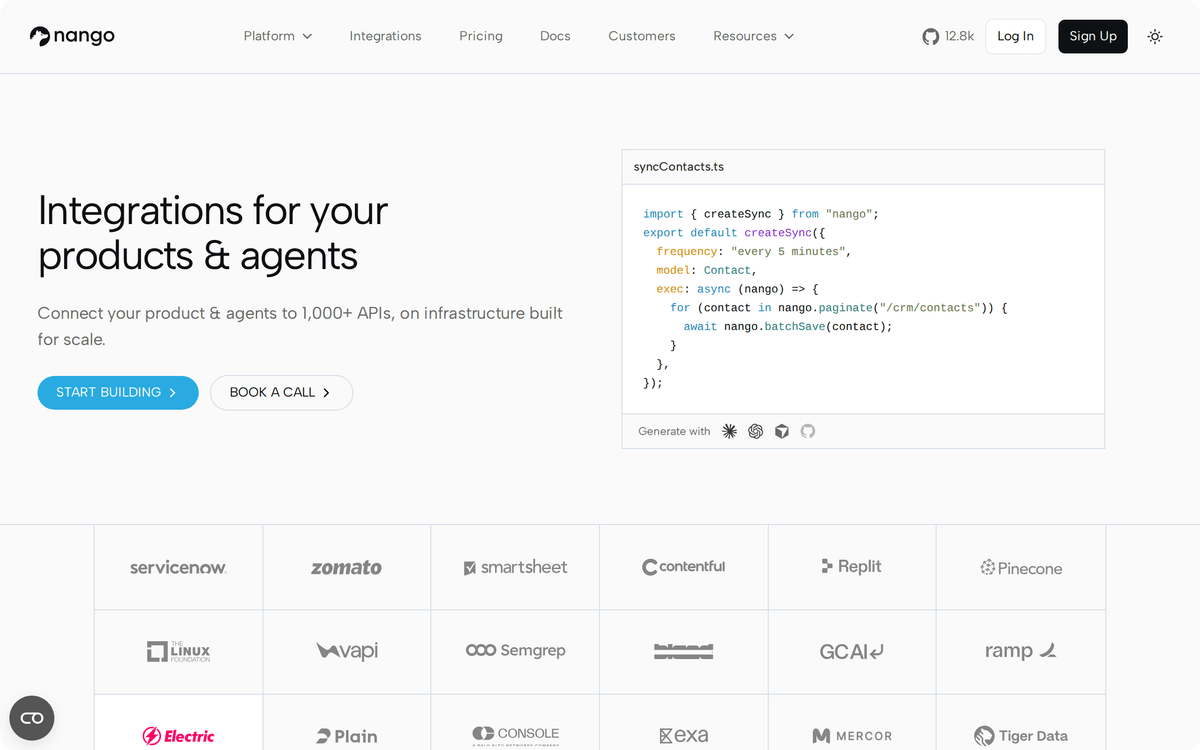Screen dimensions: 1200x750
Task: Click the Log In button
Action: pos(1015,36)
